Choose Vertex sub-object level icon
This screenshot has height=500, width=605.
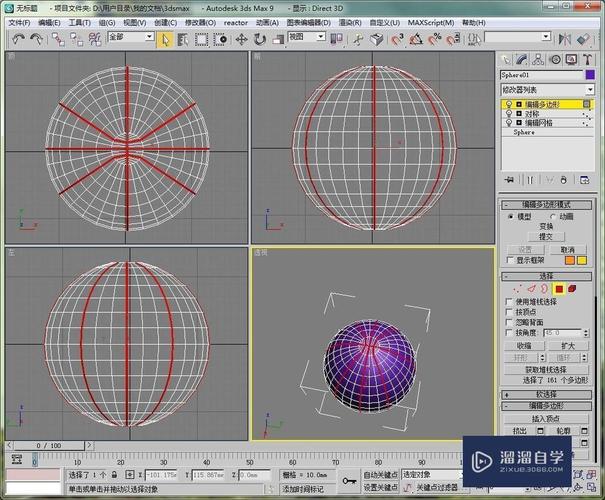pos(517,289)
